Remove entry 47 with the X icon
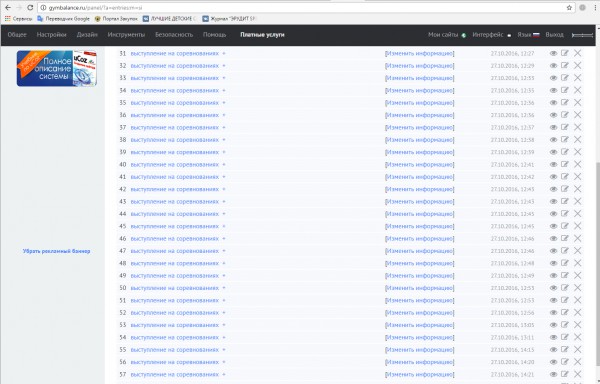Viewport: 600px width, 384px height. [x=577, y=251]
